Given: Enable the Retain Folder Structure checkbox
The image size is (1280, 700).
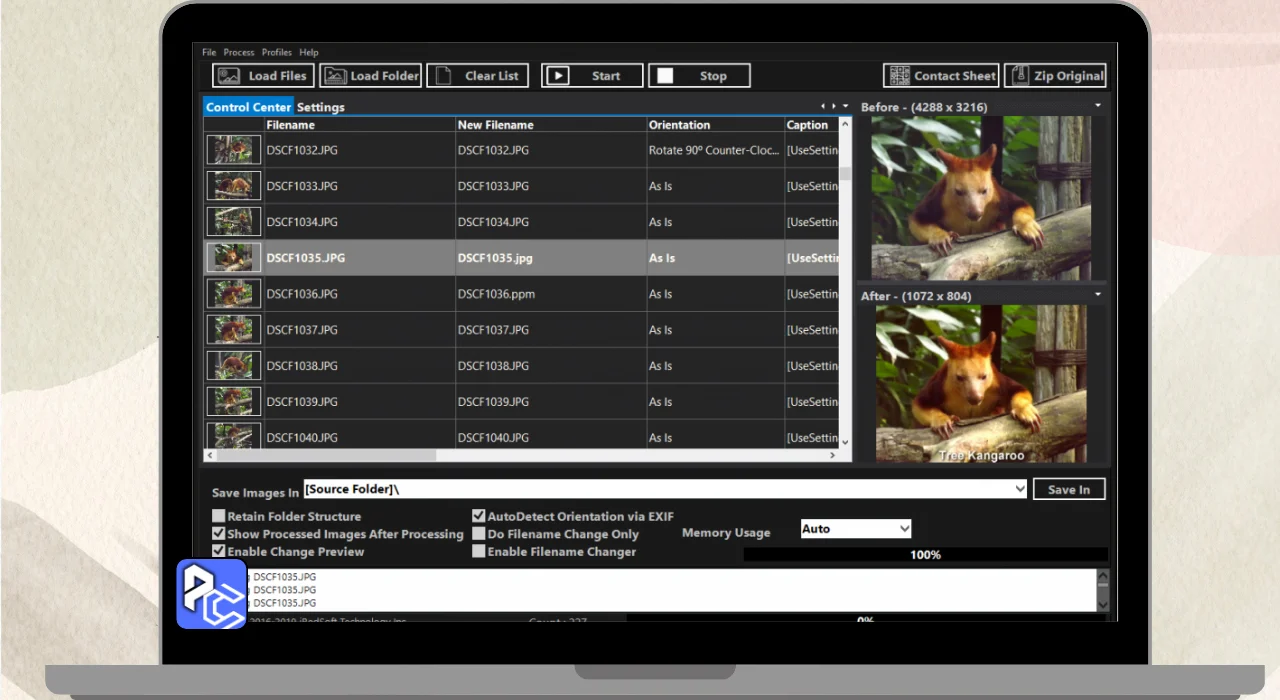Looking at the screenshot, I should pyautogui.click(x=219, y=517).
